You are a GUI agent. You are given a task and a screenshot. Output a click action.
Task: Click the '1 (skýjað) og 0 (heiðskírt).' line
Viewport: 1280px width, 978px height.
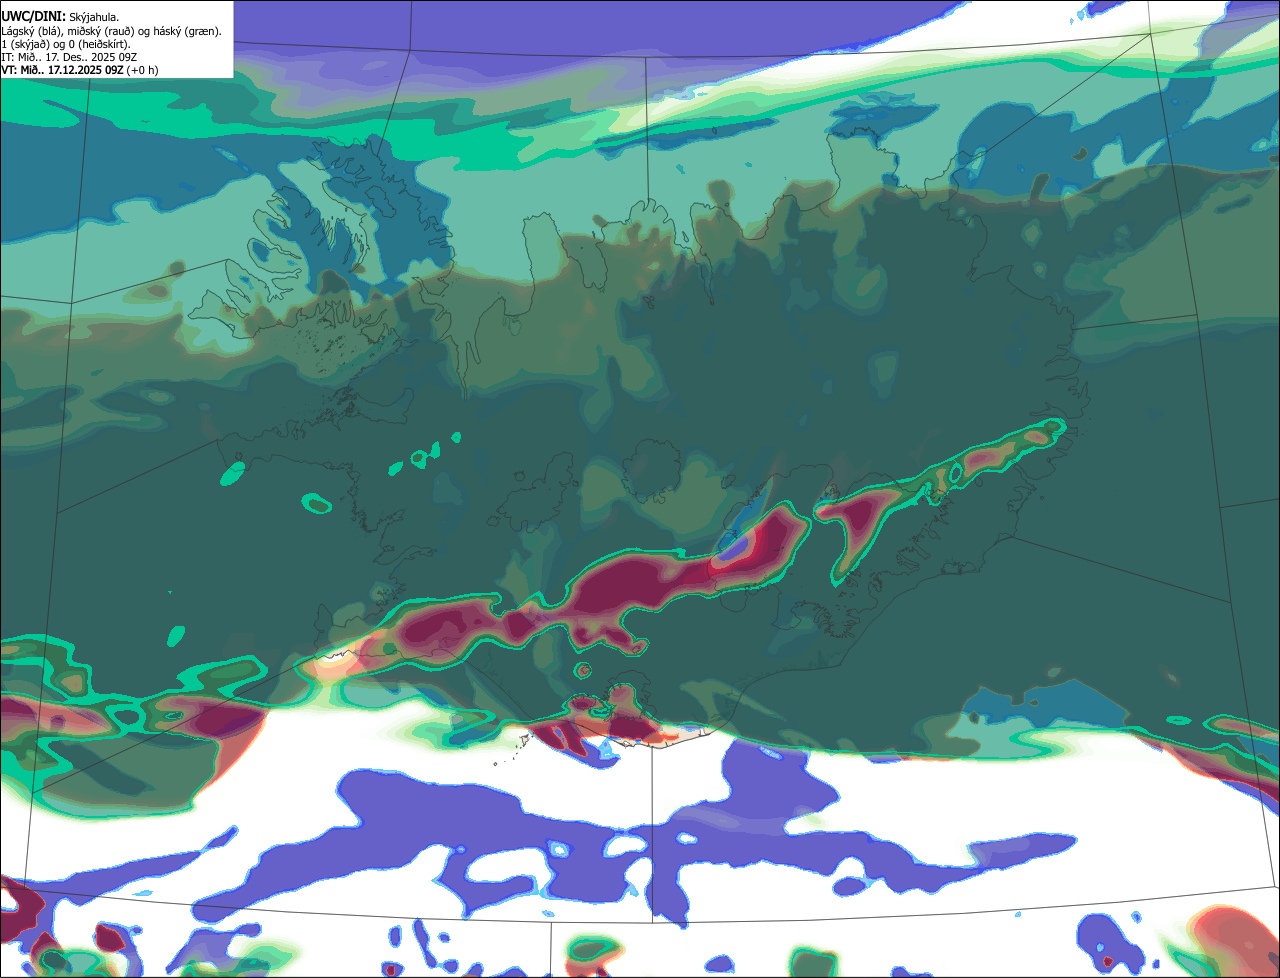point(66,44)
